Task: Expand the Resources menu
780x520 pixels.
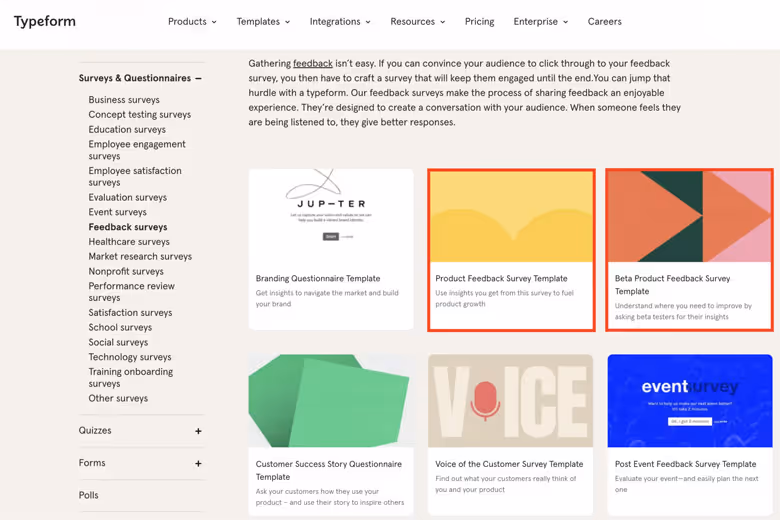Action: pyautogui.click(x=417, y=21)
